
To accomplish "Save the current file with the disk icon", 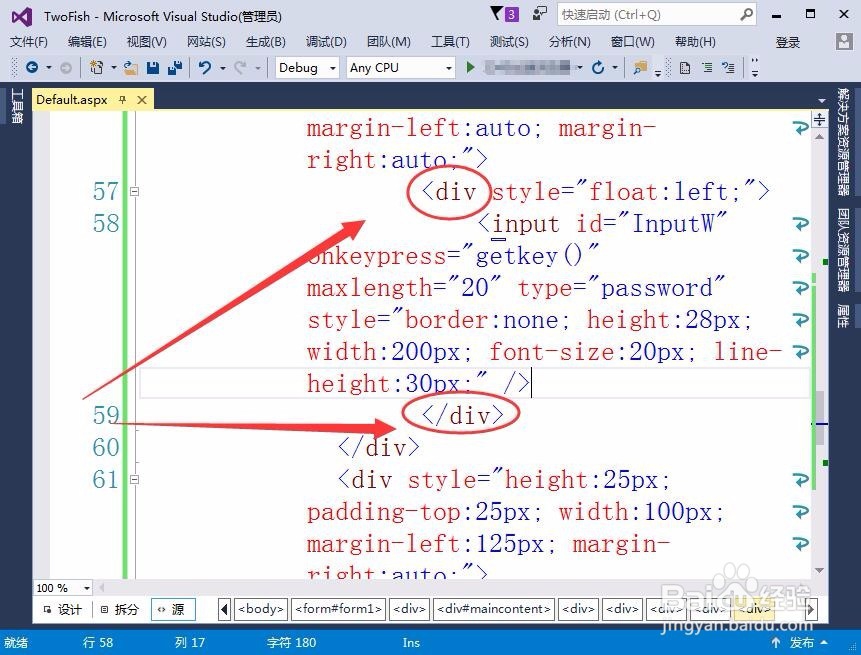I will coord(153,68).
